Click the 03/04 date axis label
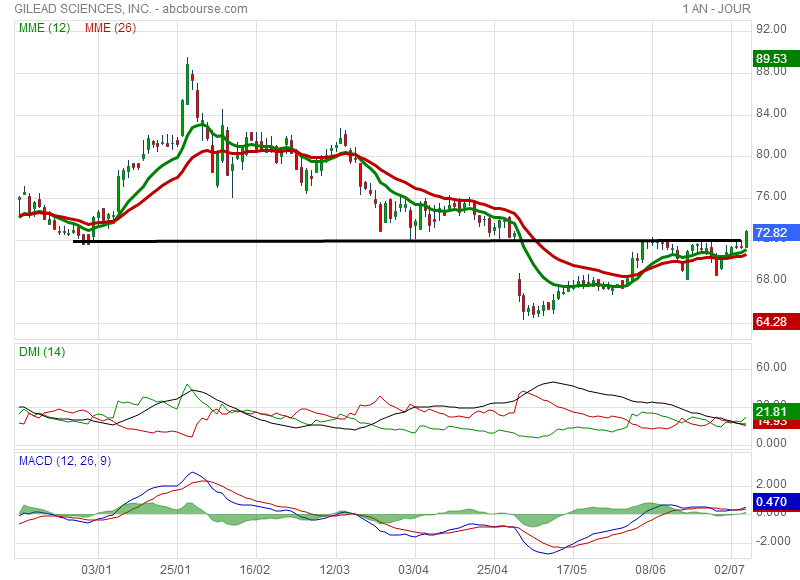800x580 pixels. [x=414, y=569]
